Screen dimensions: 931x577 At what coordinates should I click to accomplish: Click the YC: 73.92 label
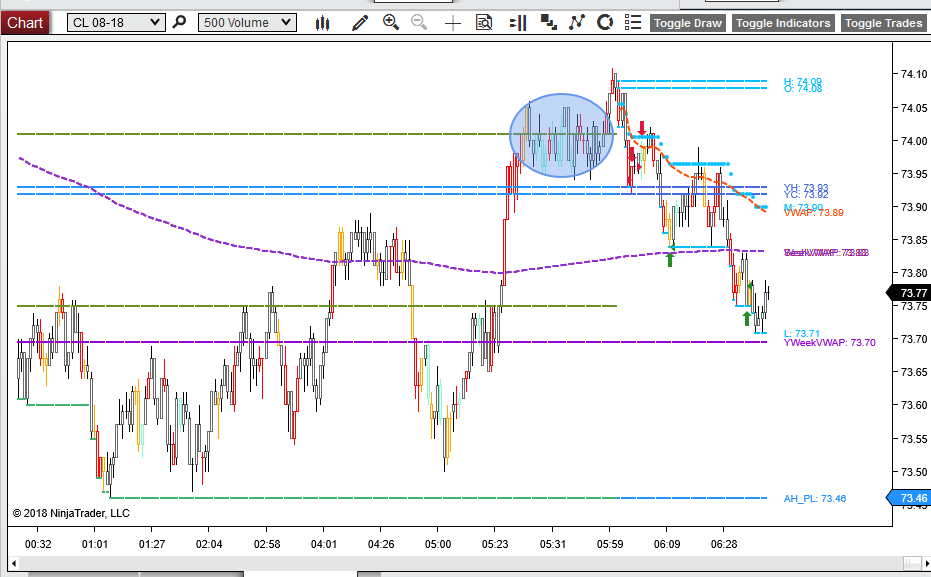[x=806, y=195]
